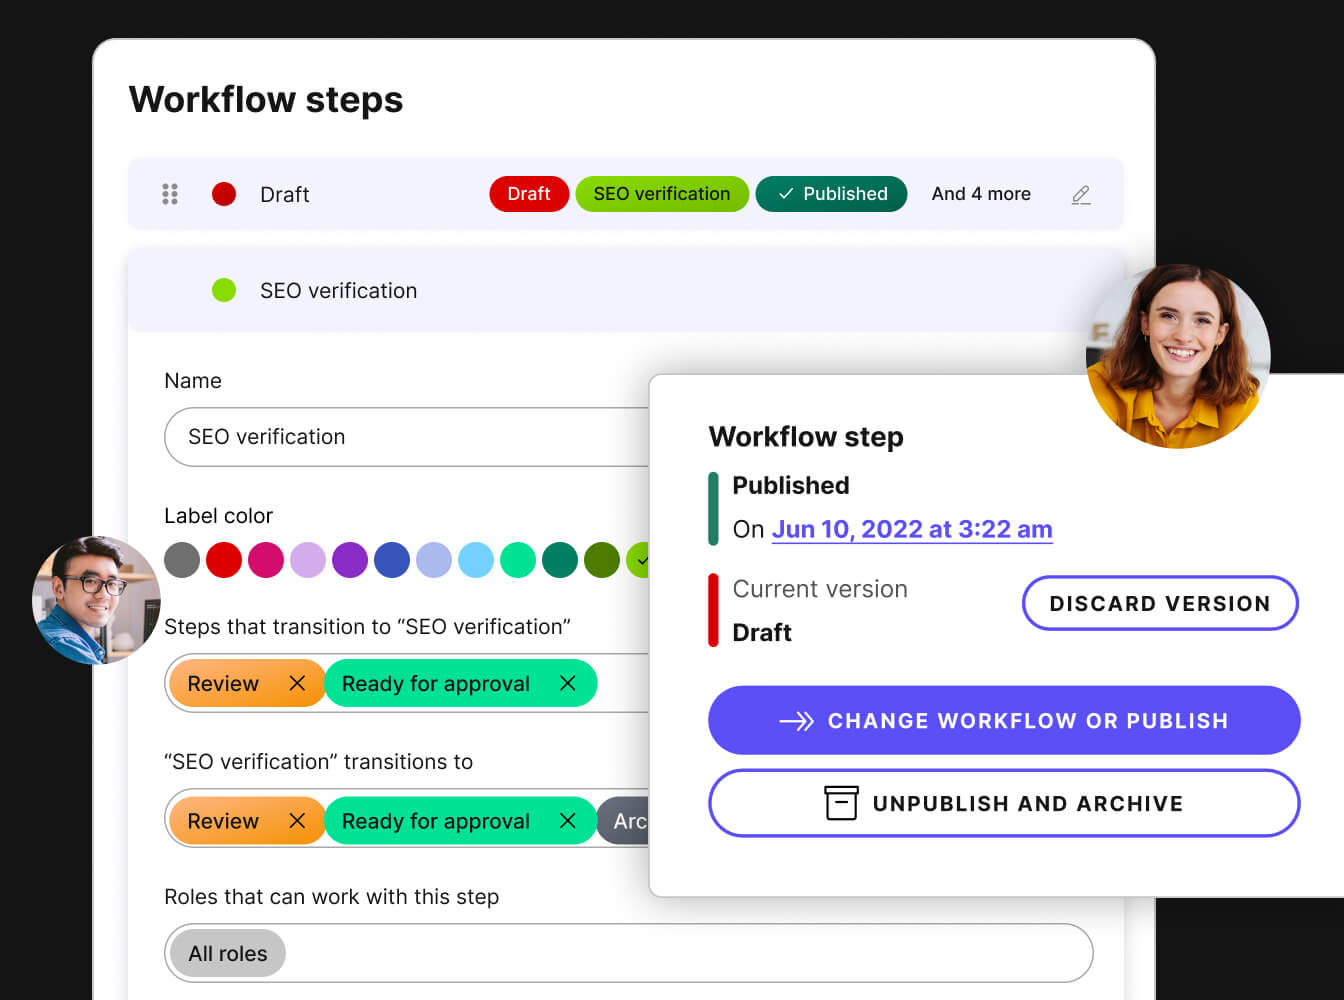Remove Review from steps that transition to
Screen dimensions: 1344x1000
(297, 683)
